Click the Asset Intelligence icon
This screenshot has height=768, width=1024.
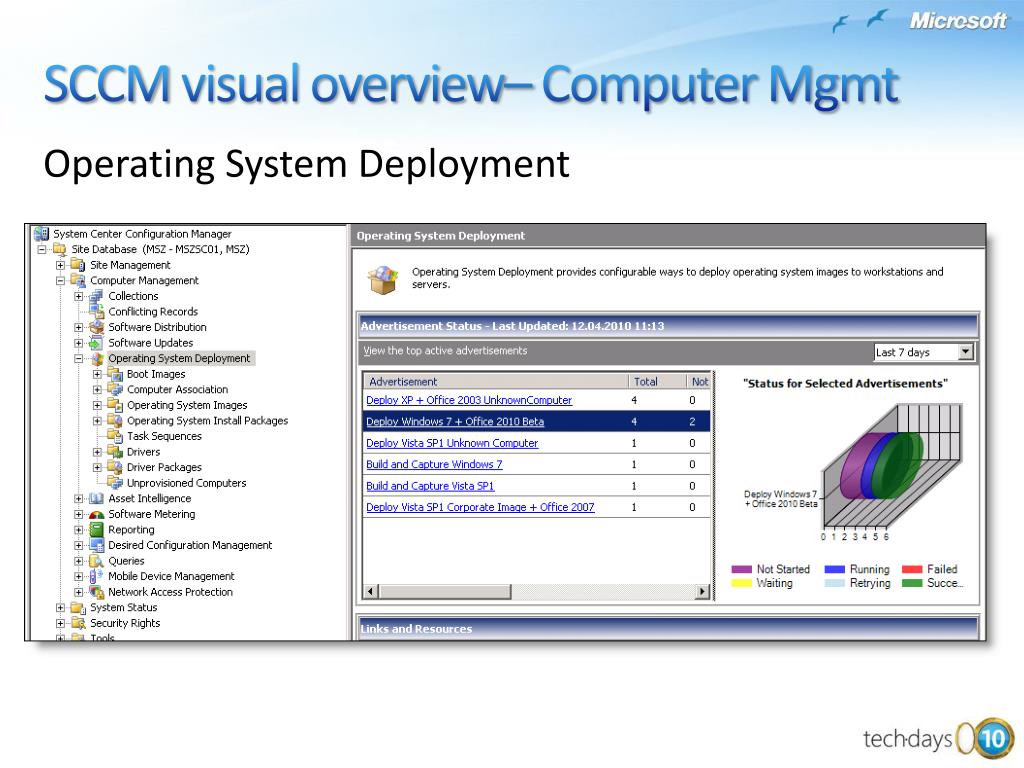coord(97,499)
